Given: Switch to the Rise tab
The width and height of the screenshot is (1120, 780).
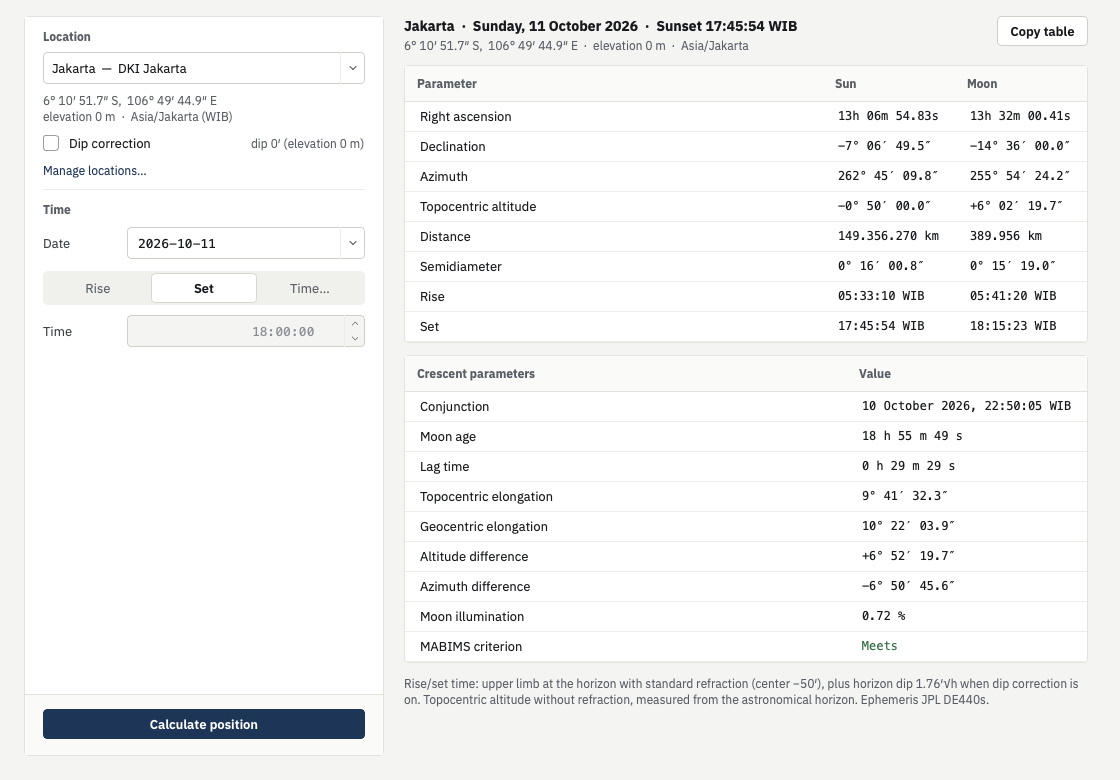Looking at the screenshot, I should (98, 289).
